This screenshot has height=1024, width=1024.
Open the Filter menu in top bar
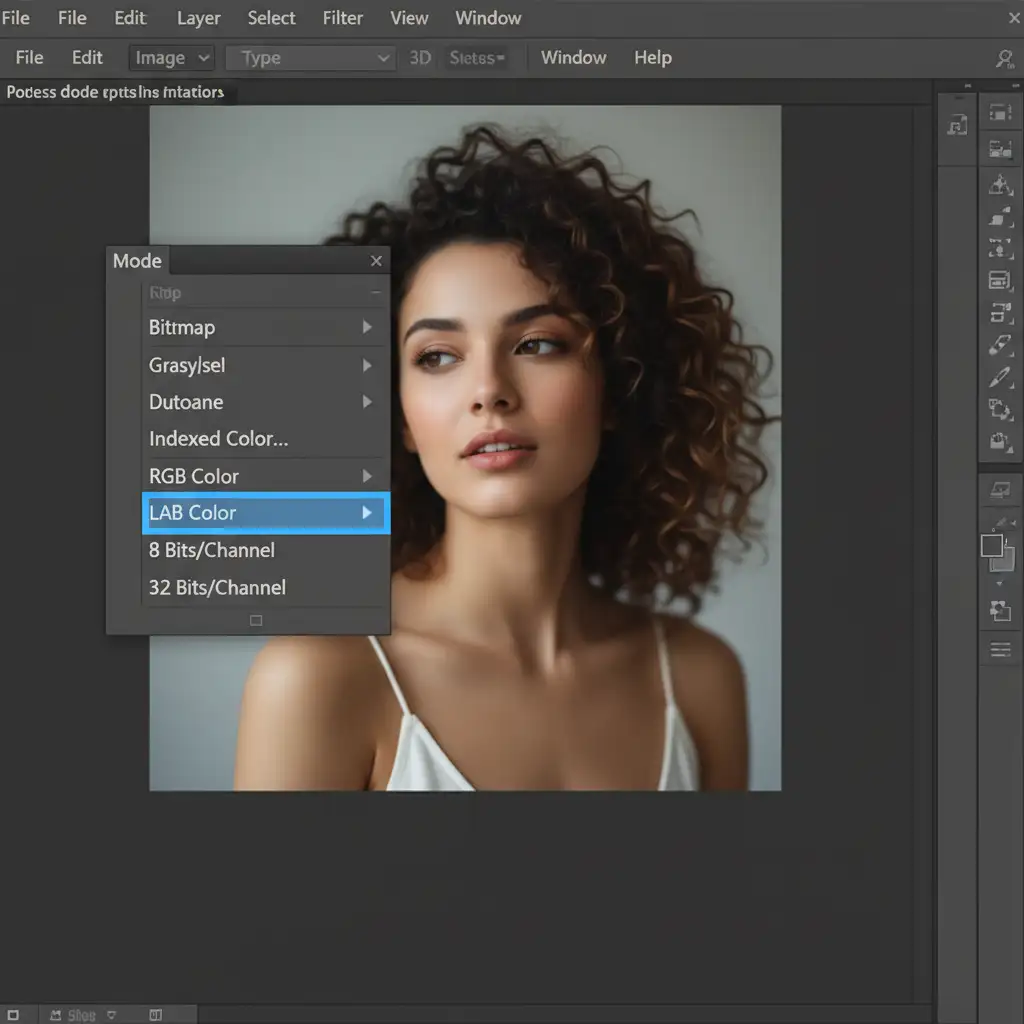click(x=342, y=18)
